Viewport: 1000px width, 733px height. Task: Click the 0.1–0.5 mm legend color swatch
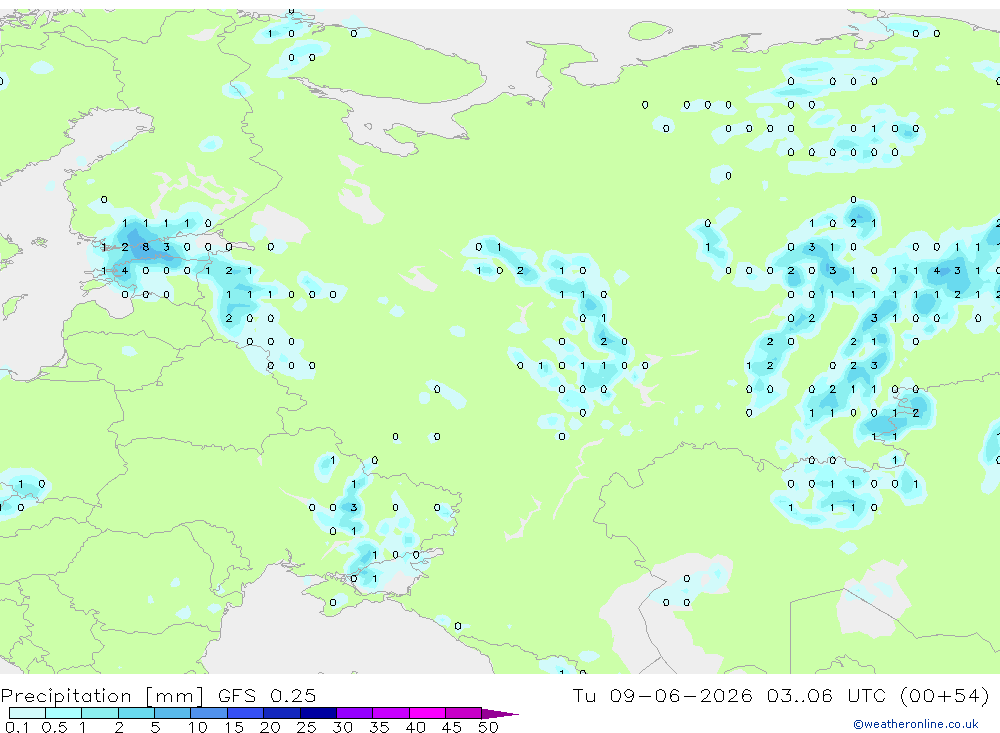(x=27, y=713)
